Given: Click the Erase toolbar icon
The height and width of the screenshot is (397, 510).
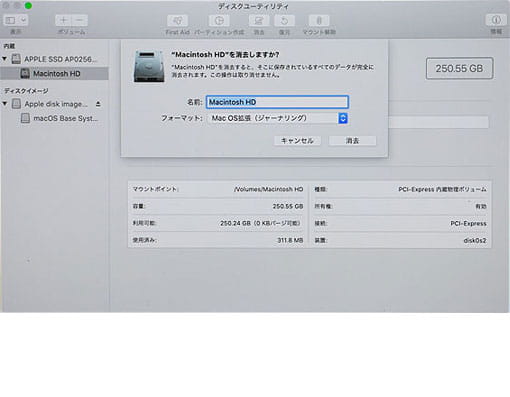Looking at the screenshot, I should click(x=259, y=21).
